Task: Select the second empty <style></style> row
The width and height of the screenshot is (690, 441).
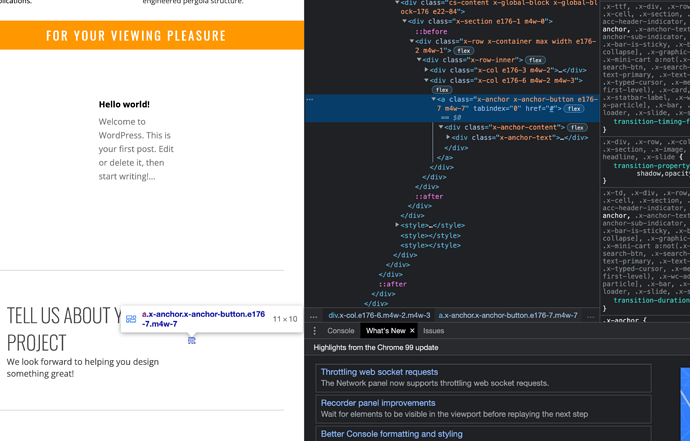Action: click(430, 235)
